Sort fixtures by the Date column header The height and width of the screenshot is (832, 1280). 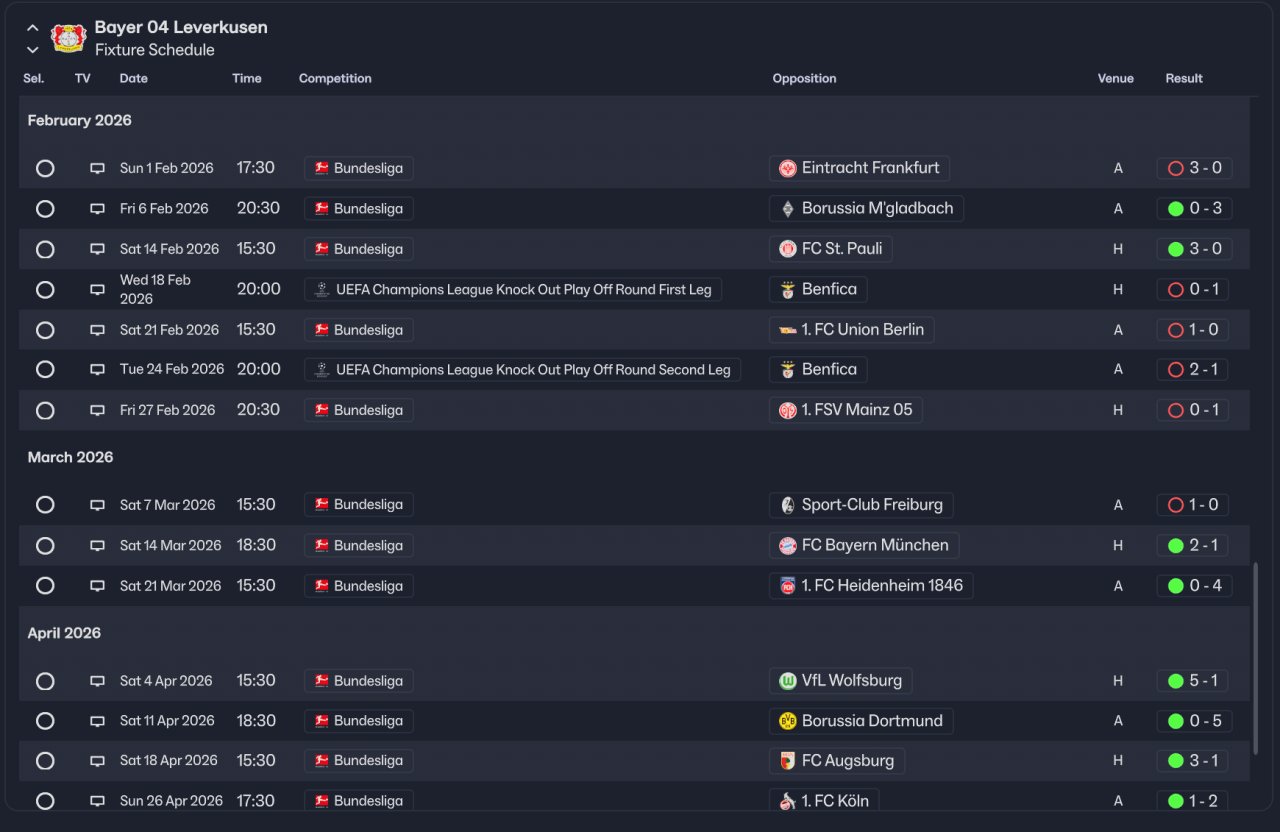pos(133,78)
